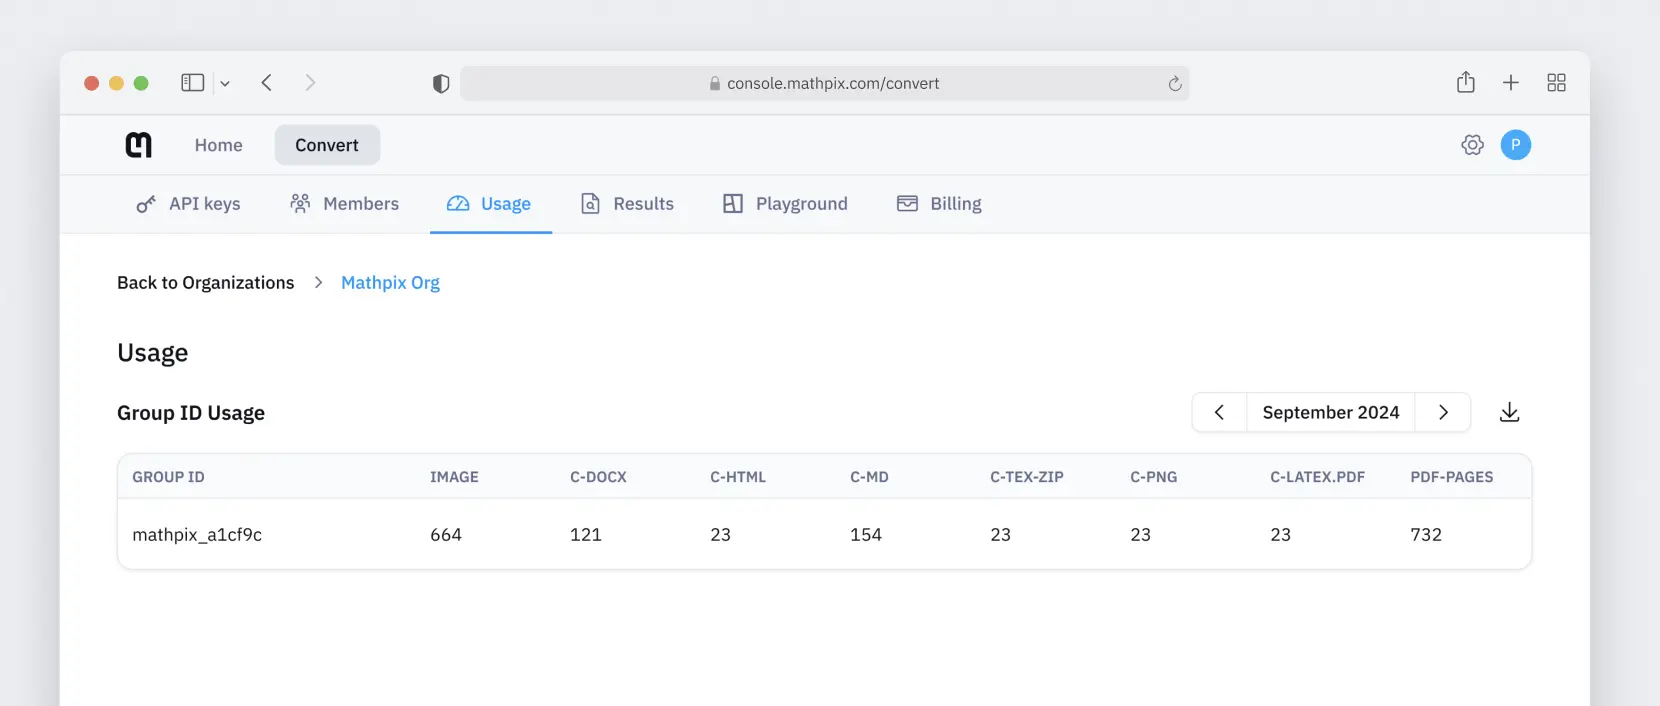This screenshot has width=1660, height=706.
Task: Click the PDF-PAGES value 732
Action: coord(1426,535)
